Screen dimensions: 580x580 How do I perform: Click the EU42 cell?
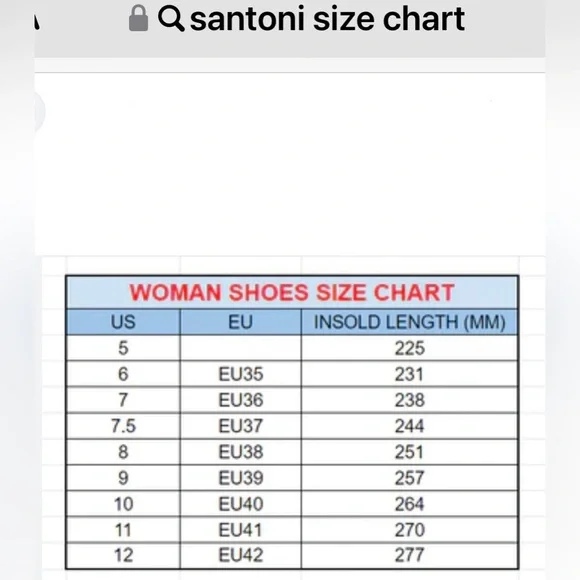[x=240, y=555]
